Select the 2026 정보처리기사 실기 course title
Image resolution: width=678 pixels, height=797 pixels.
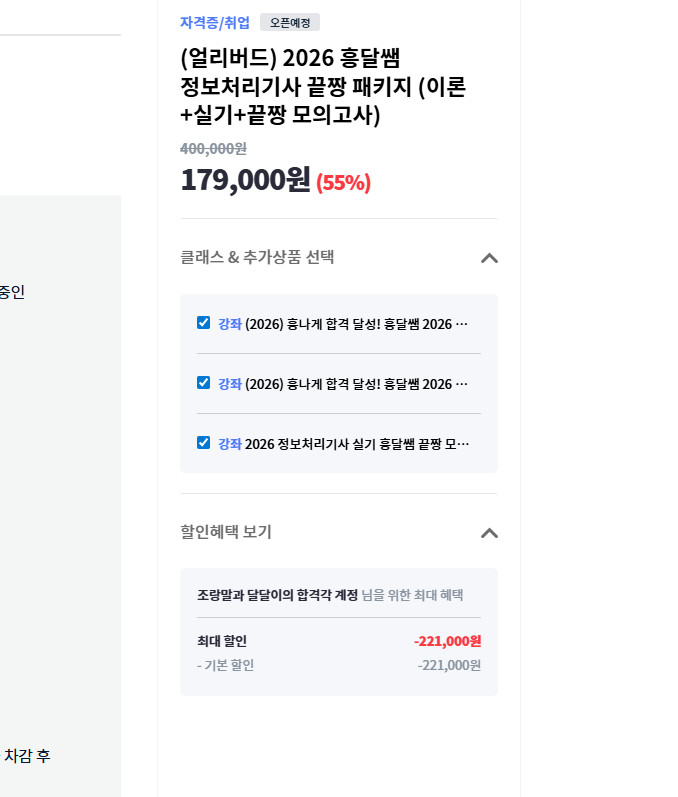click(x=357, y=444)
